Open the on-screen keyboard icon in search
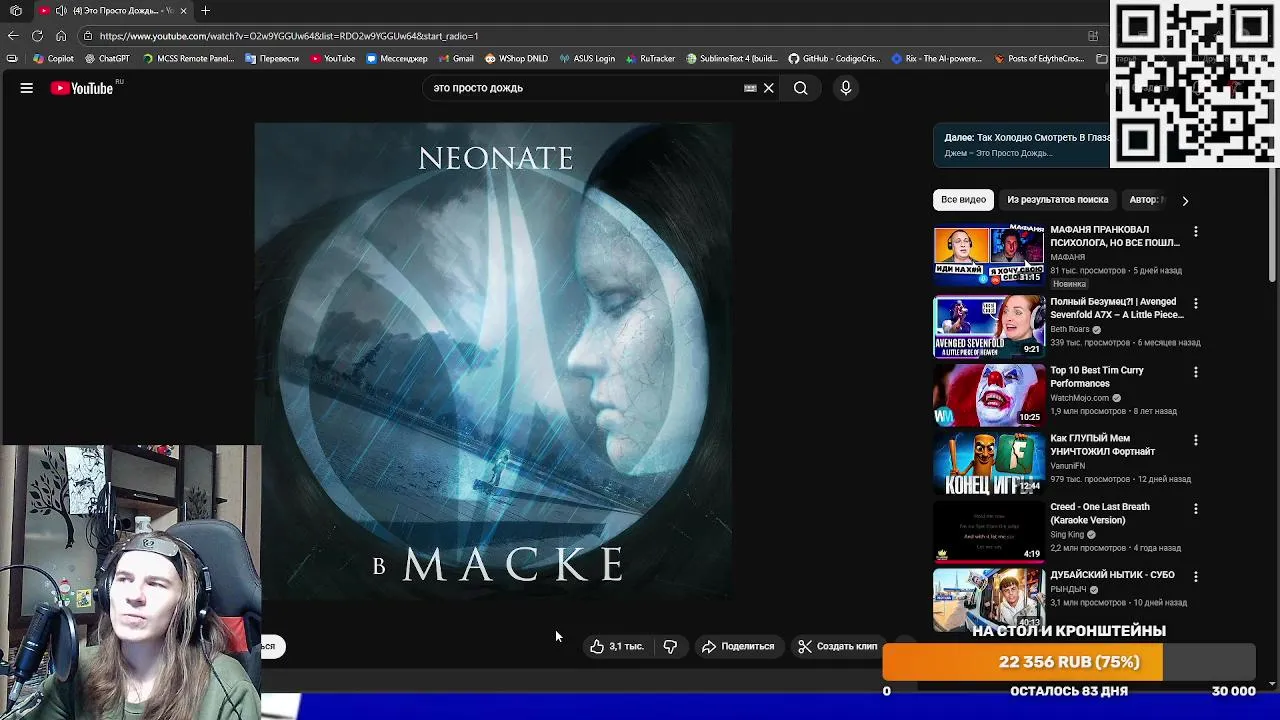The height and width of the screenshot is (720, 1280). [x=750, y=88]
